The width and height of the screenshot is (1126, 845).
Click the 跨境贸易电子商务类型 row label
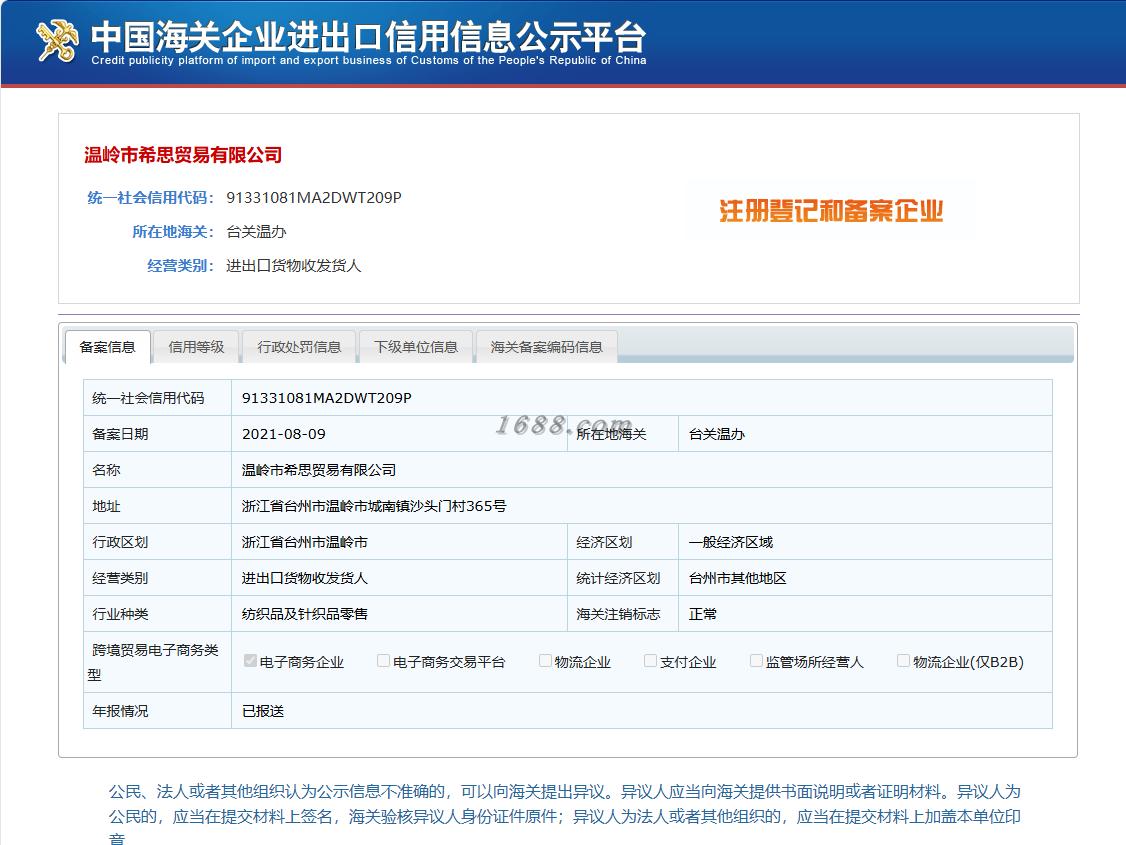154,662
